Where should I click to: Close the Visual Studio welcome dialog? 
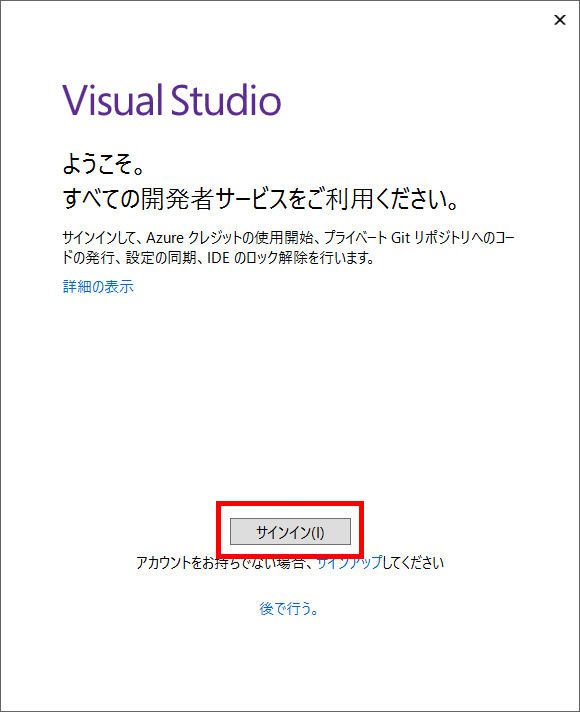560,20
